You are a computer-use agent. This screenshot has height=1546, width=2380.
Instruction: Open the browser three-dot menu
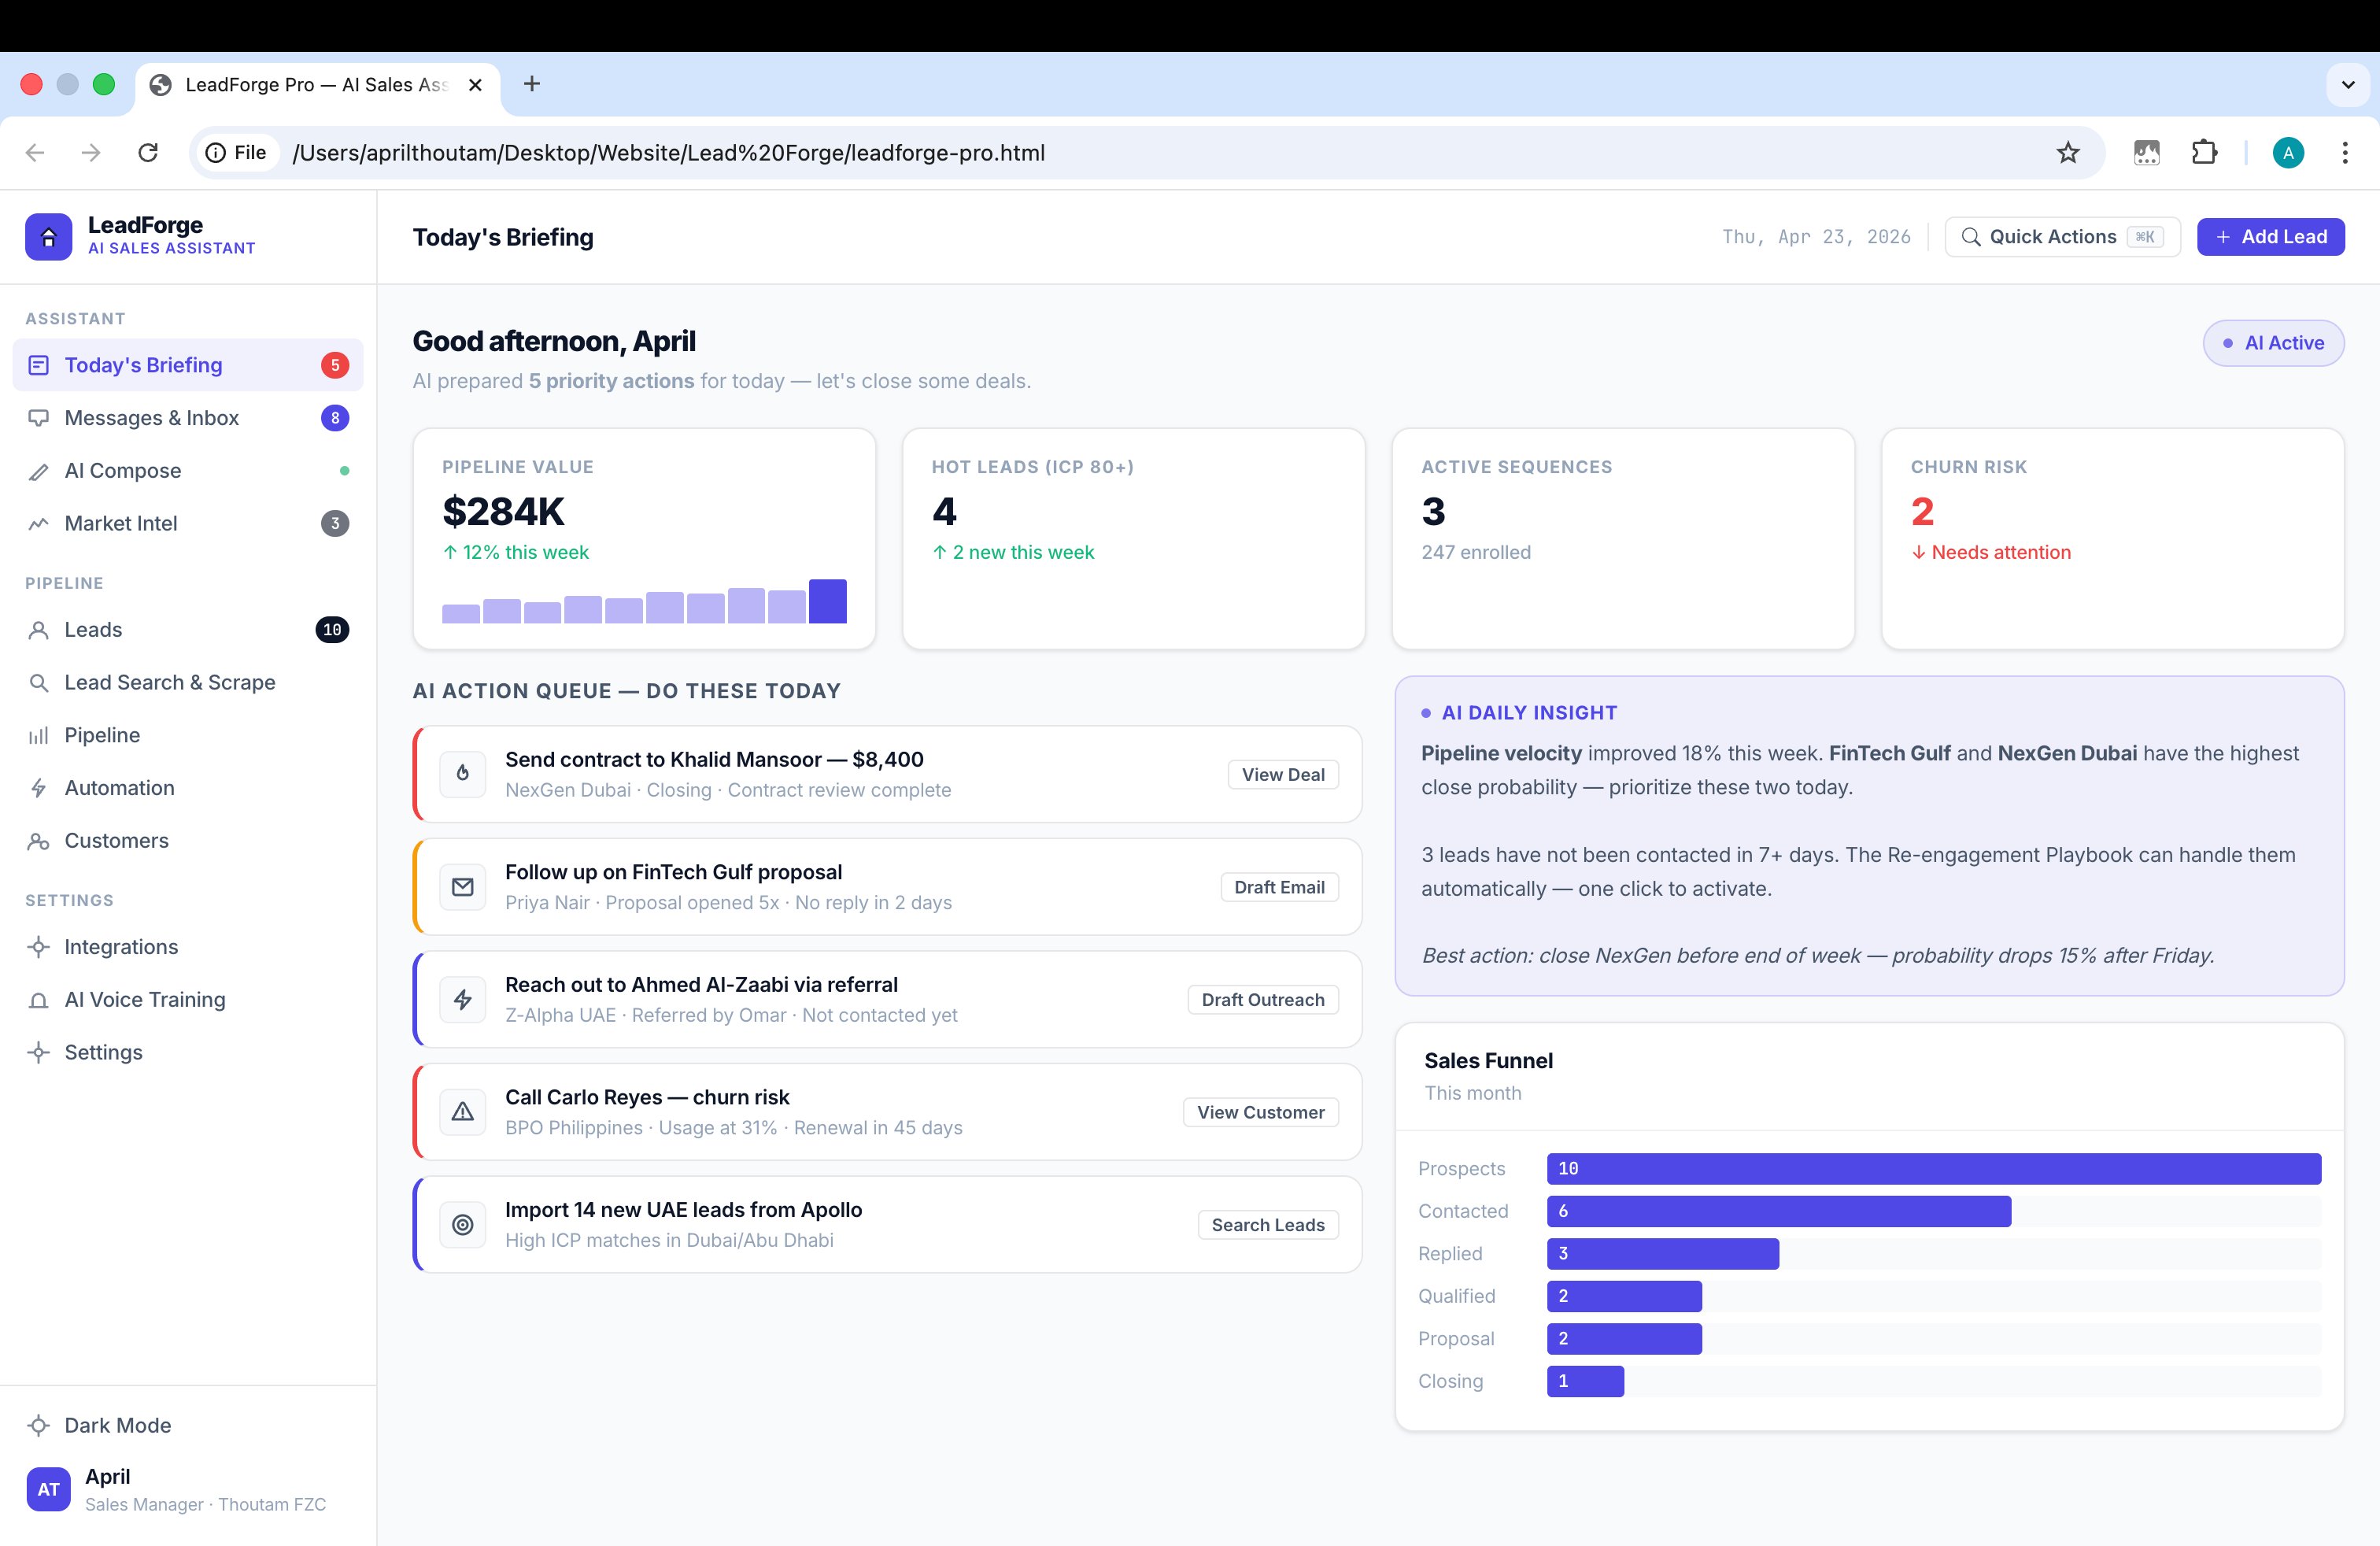(x=2345, y=152)
